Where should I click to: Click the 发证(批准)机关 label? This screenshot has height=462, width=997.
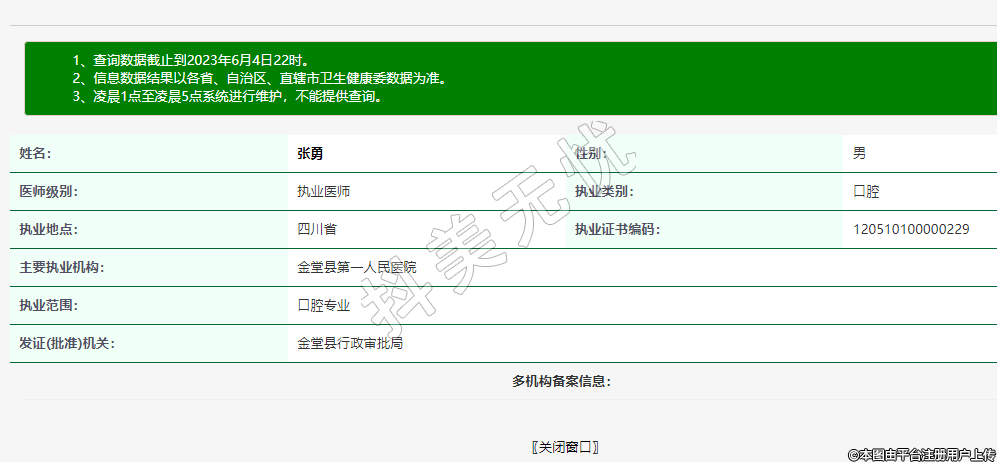pyautogui.click(x=67, y=344)
